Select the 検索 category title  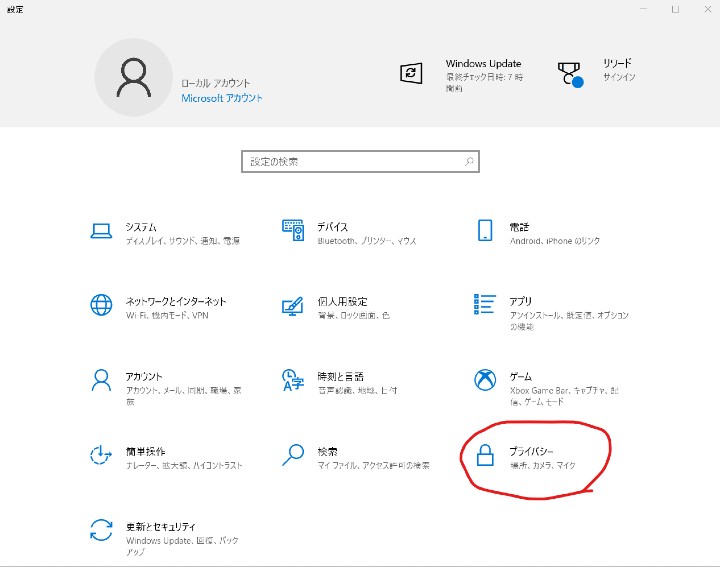327,451
